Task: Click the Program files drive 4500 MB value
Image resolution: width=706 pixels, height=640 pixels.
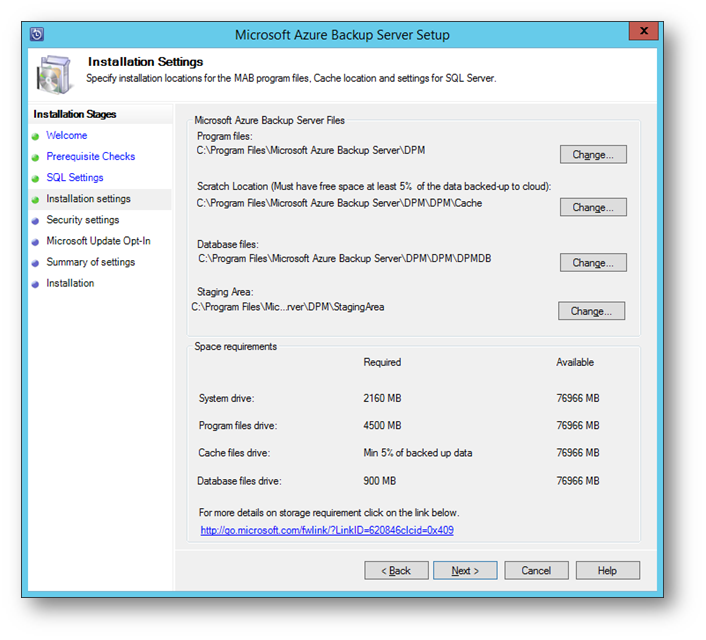Action: (x=382, y=426)
